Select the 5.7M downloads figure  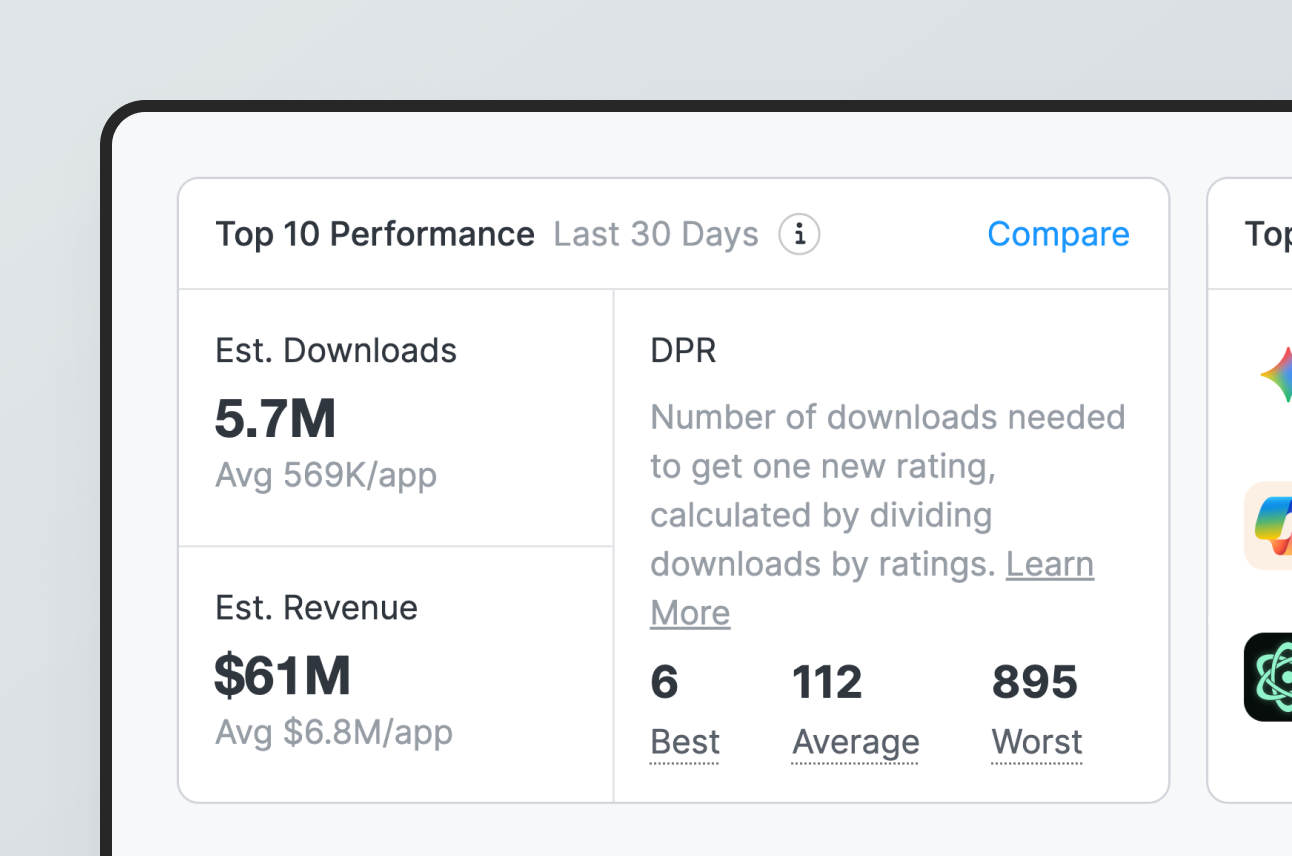click(275, 419)
